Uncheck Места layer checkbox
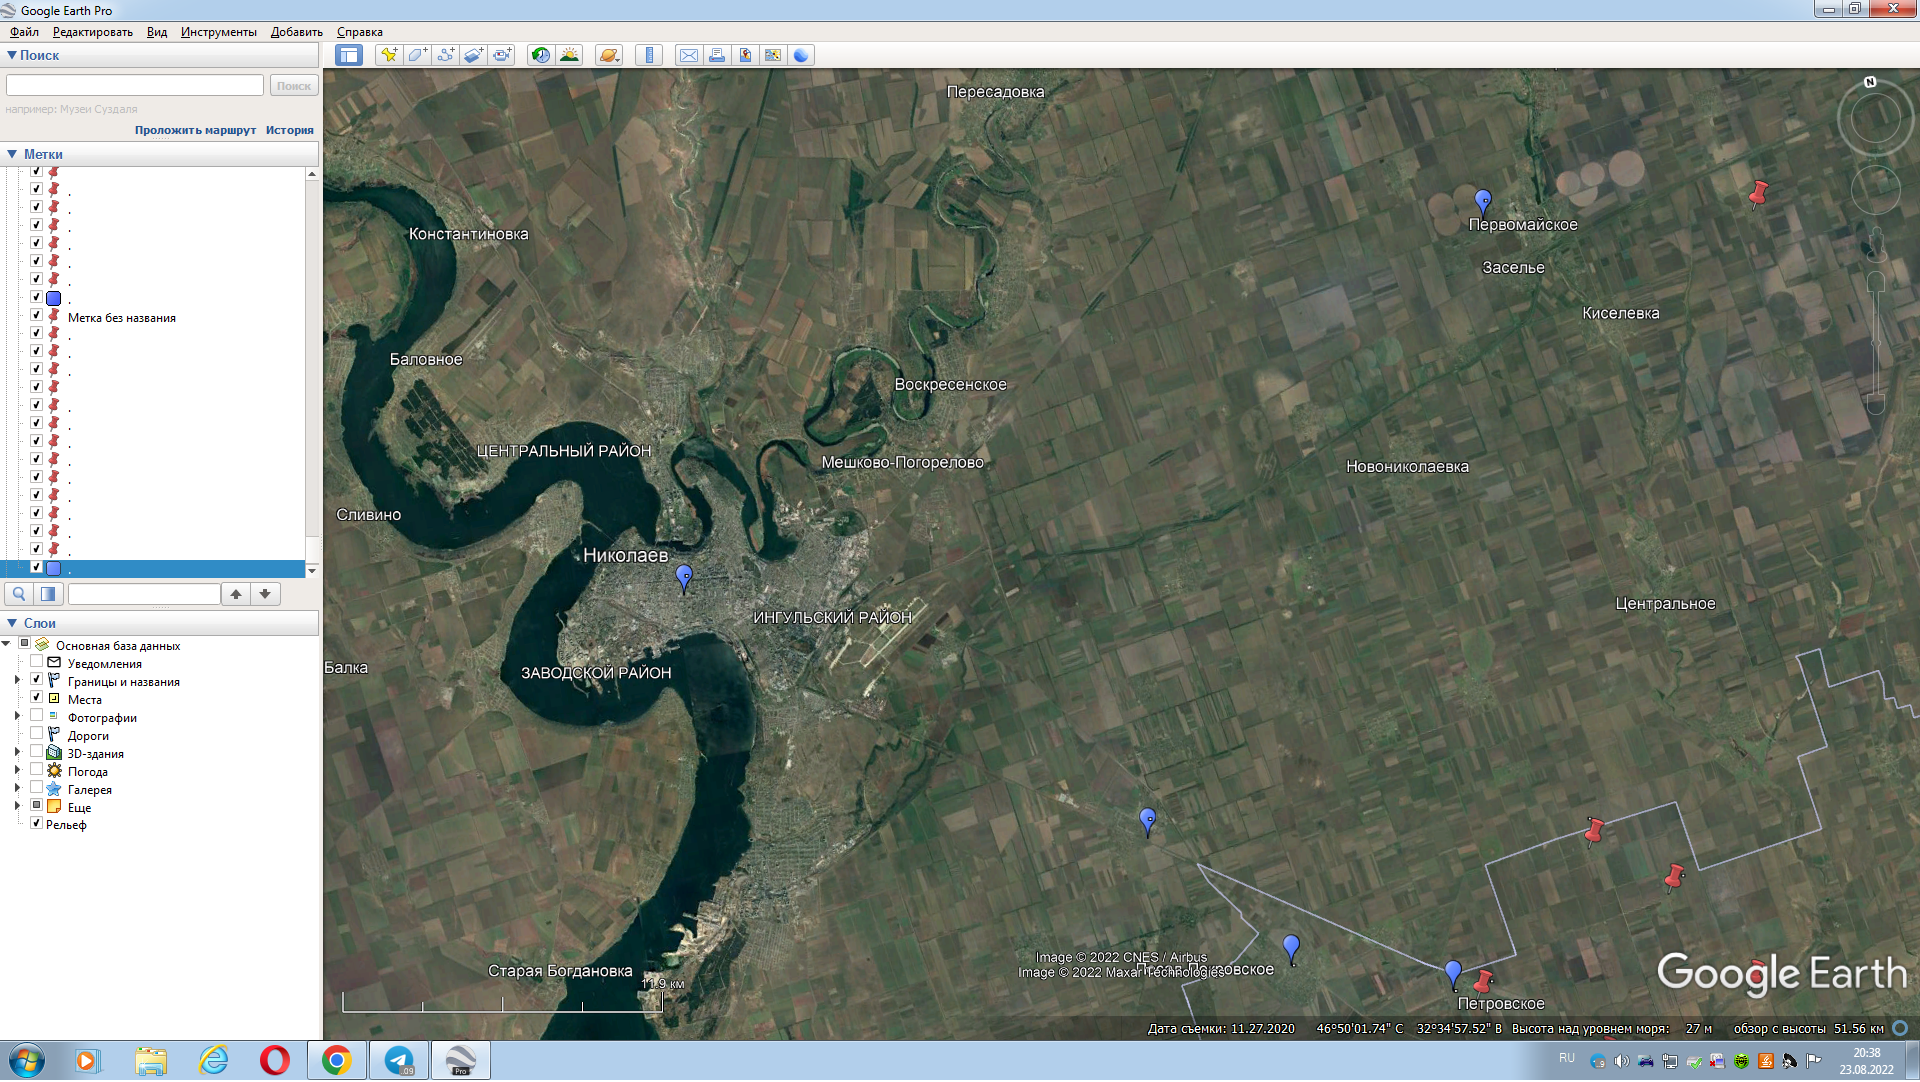 tap(36, 698)
